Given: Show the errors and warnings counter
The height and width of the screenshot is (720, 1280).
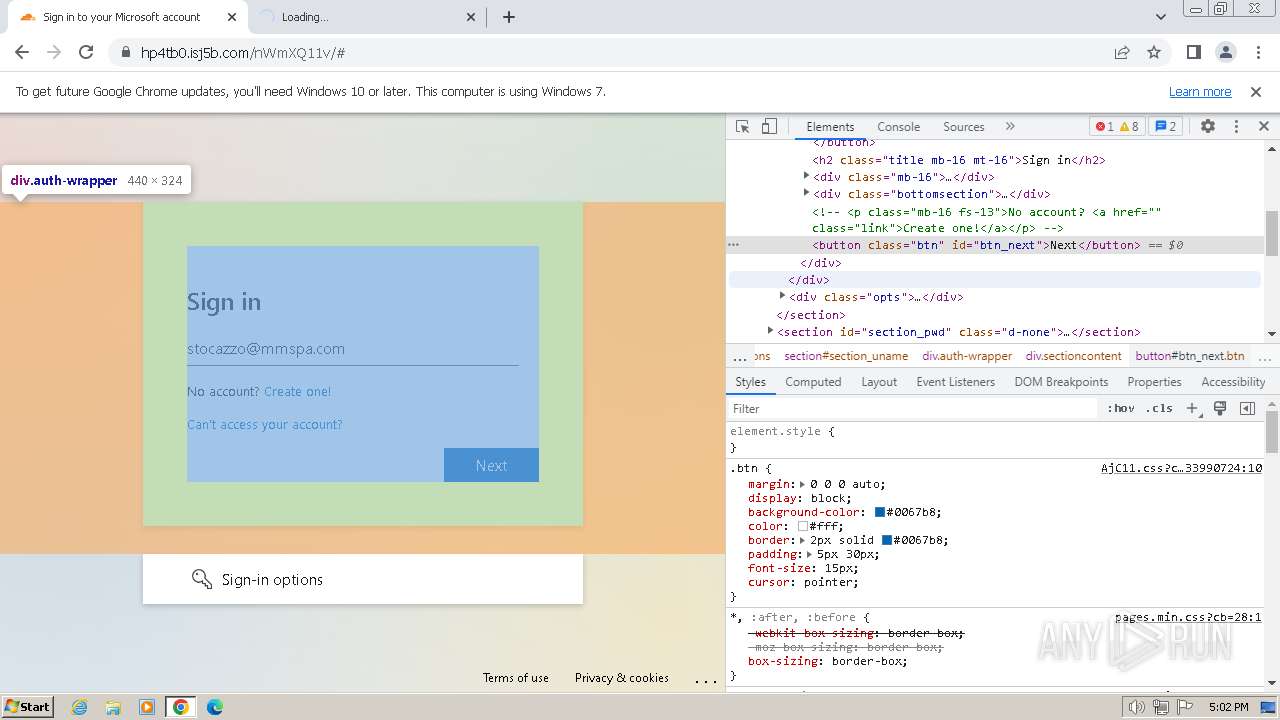Looking at the screenshot, I should (1117, 127).
